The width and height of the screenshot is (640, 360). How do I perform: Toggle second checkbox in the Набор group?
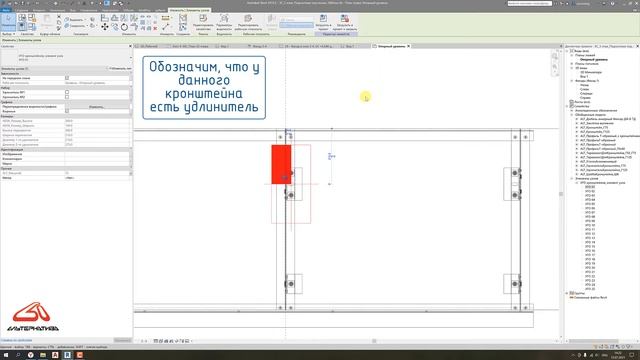click(67, 97)
